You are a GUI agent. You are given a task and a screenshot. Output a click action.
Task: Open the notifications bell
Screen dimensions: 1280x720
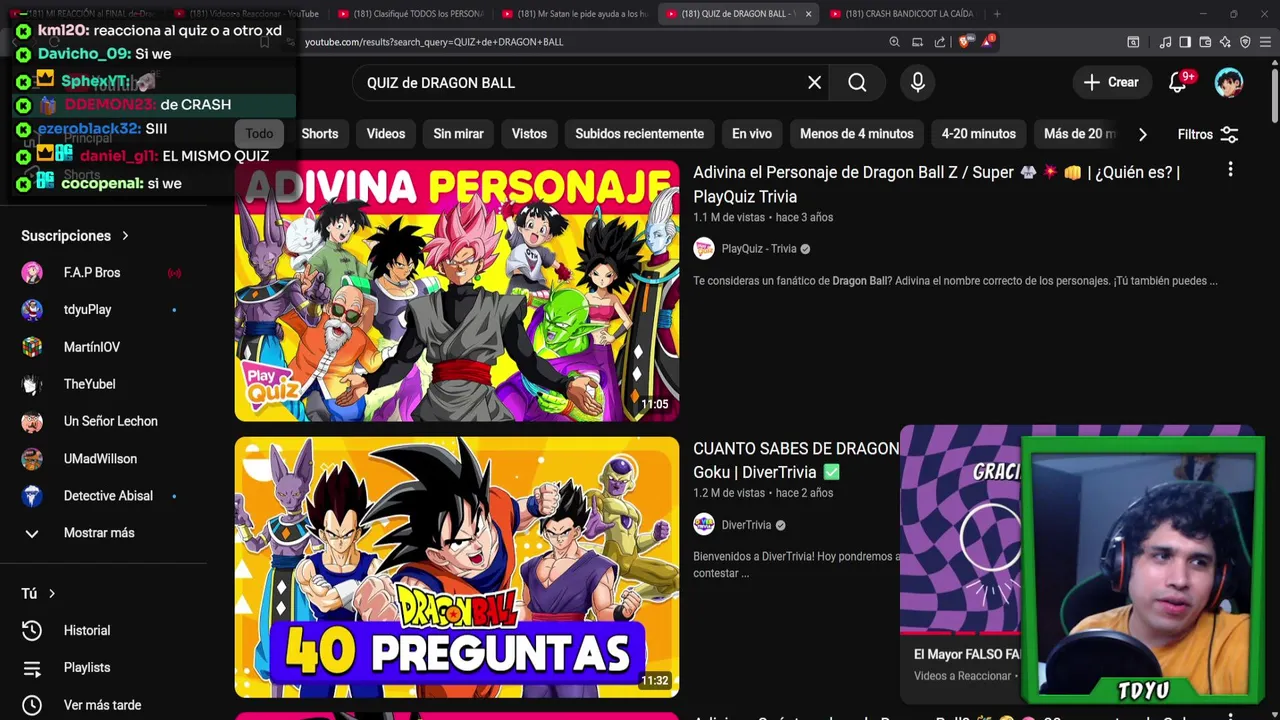(x=1178, y=83)
